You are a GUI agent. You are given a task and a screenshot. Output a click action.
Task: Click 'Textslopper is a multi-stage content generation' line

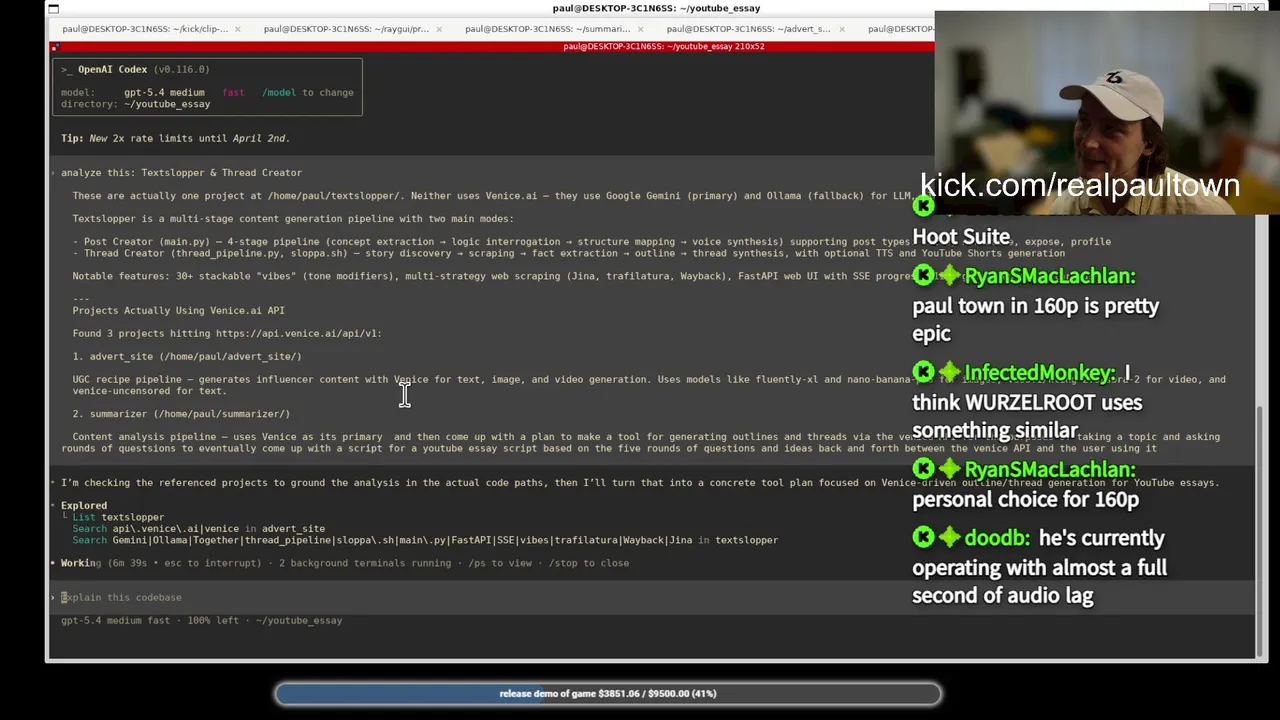point(293,218)
